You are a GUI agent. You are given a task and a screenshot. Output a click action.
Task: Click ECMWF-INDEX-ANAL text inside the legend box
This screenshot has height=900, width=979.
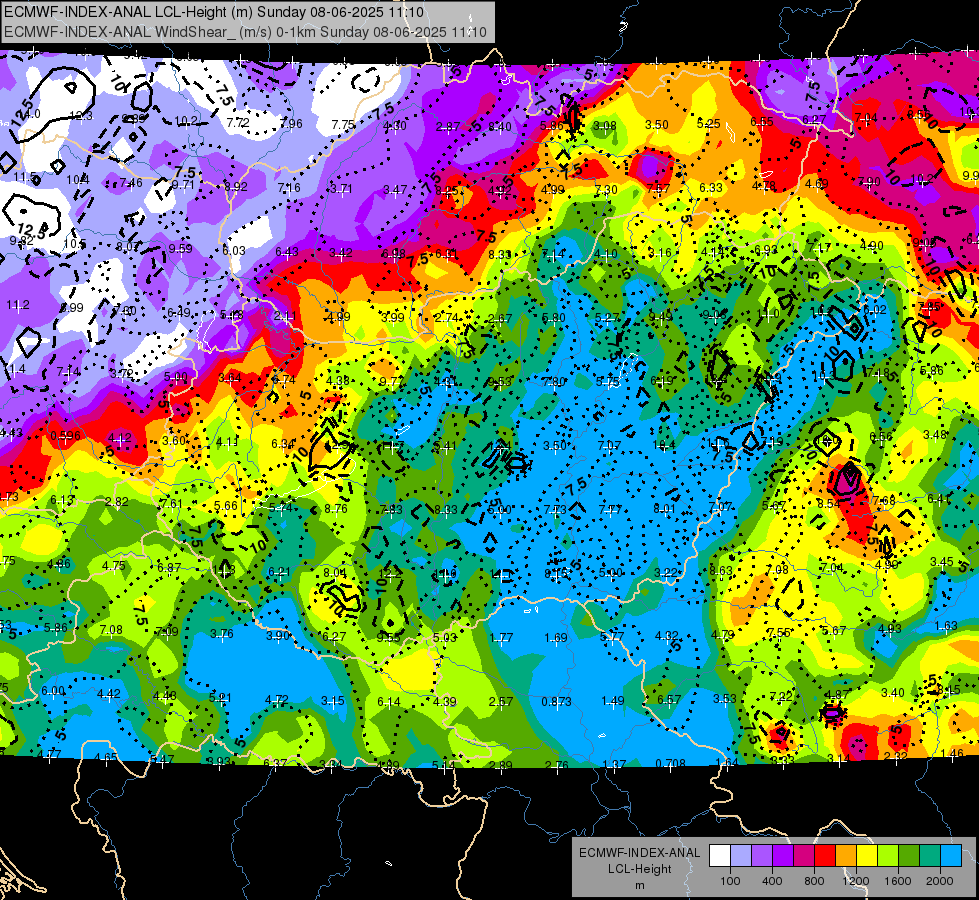(639, 853)
